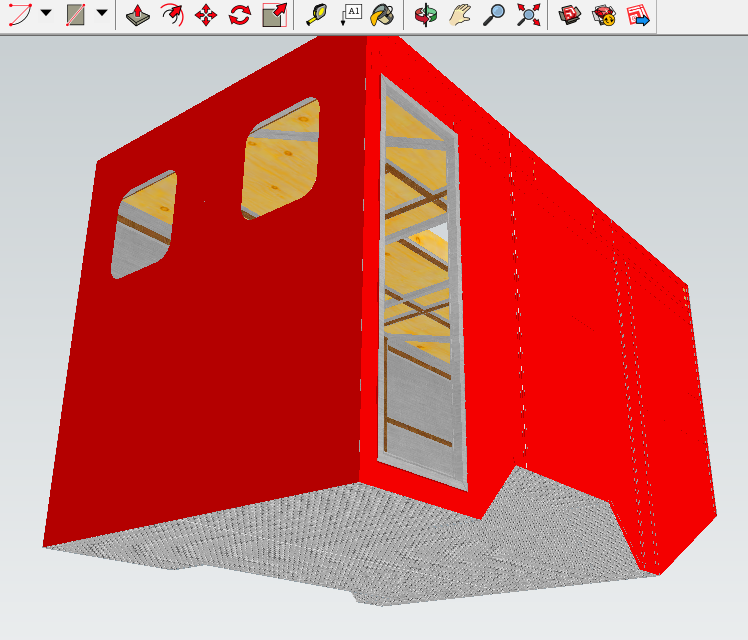Select the Push/Pull tool

[x=138, y=15]
